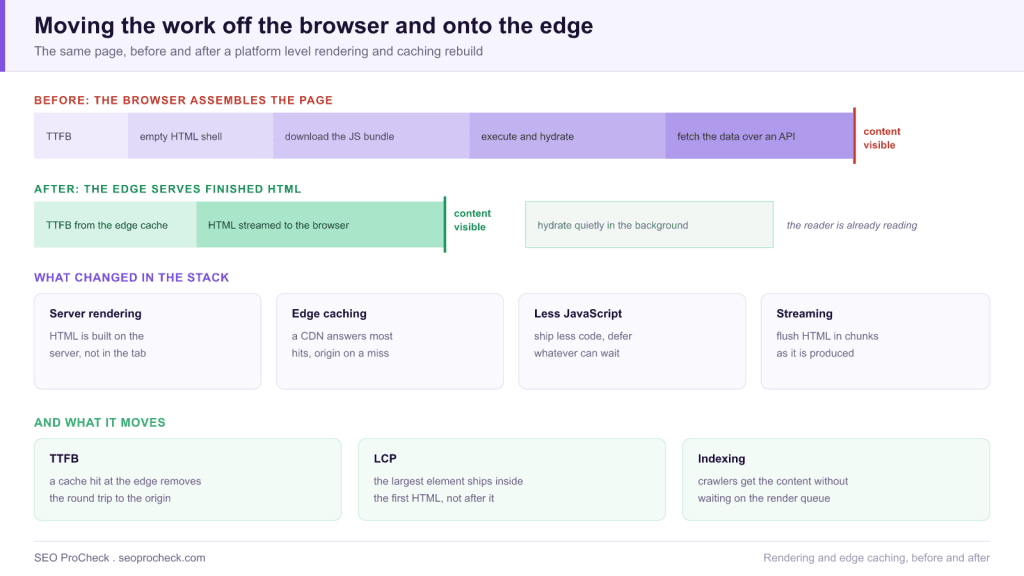Select the plain "TTFB" timeline segment
This screenshot has height=576, width=1024.
coord(81,136)
